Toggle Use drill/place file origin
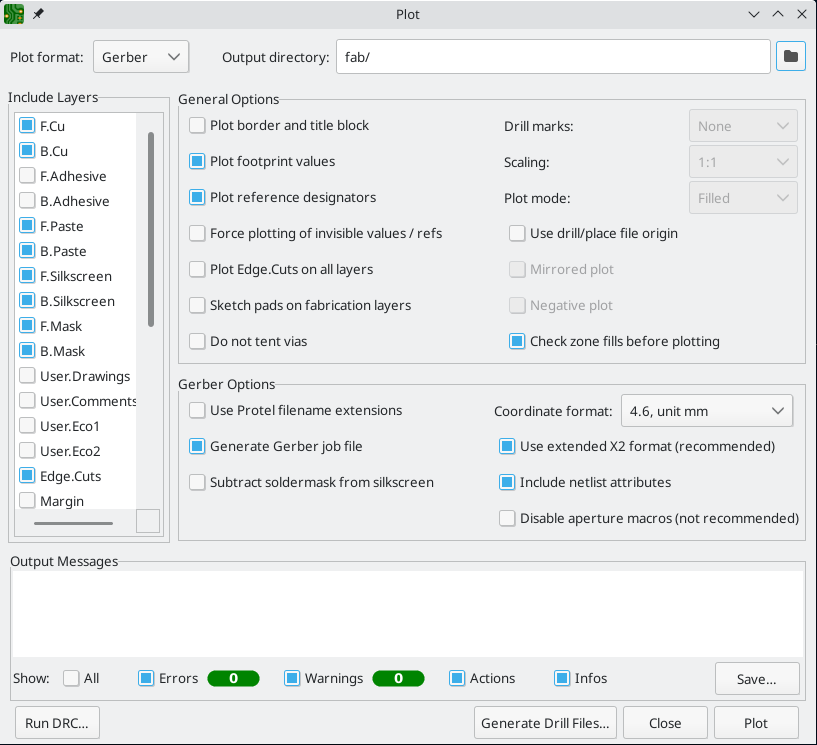The image size is (817, 745). pos(518,233)
